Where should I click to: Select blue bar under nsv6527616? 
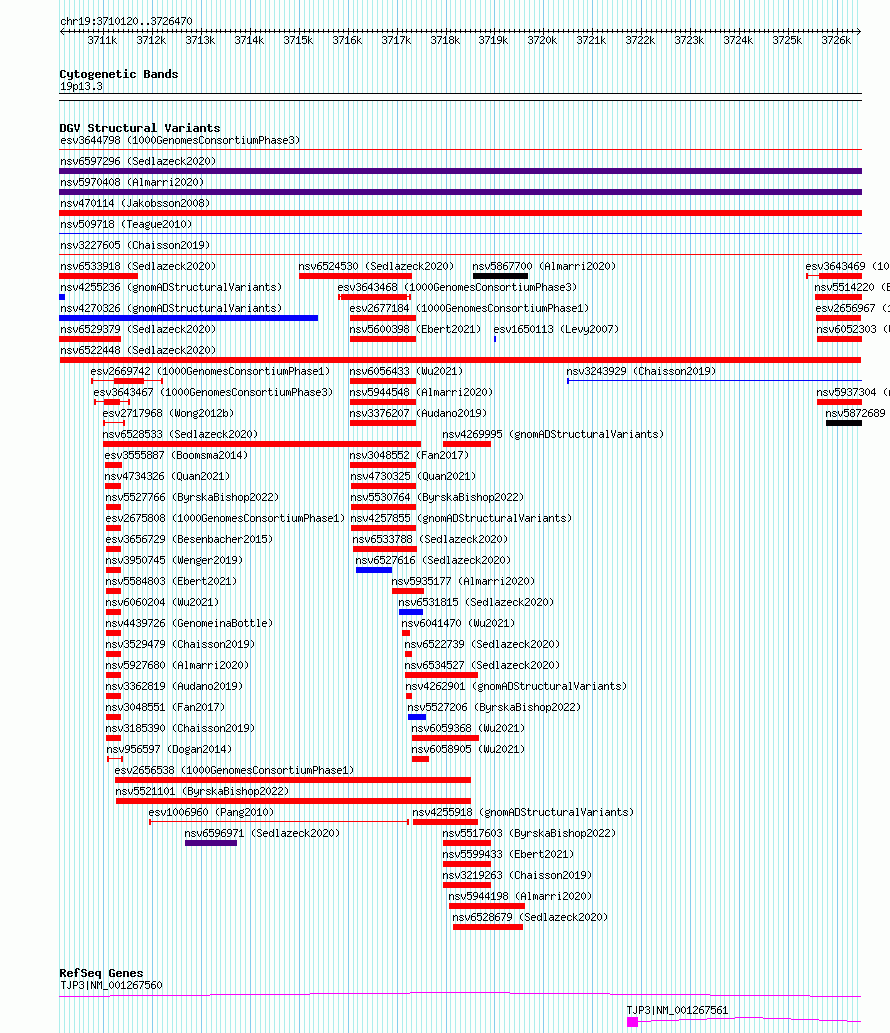374,571
